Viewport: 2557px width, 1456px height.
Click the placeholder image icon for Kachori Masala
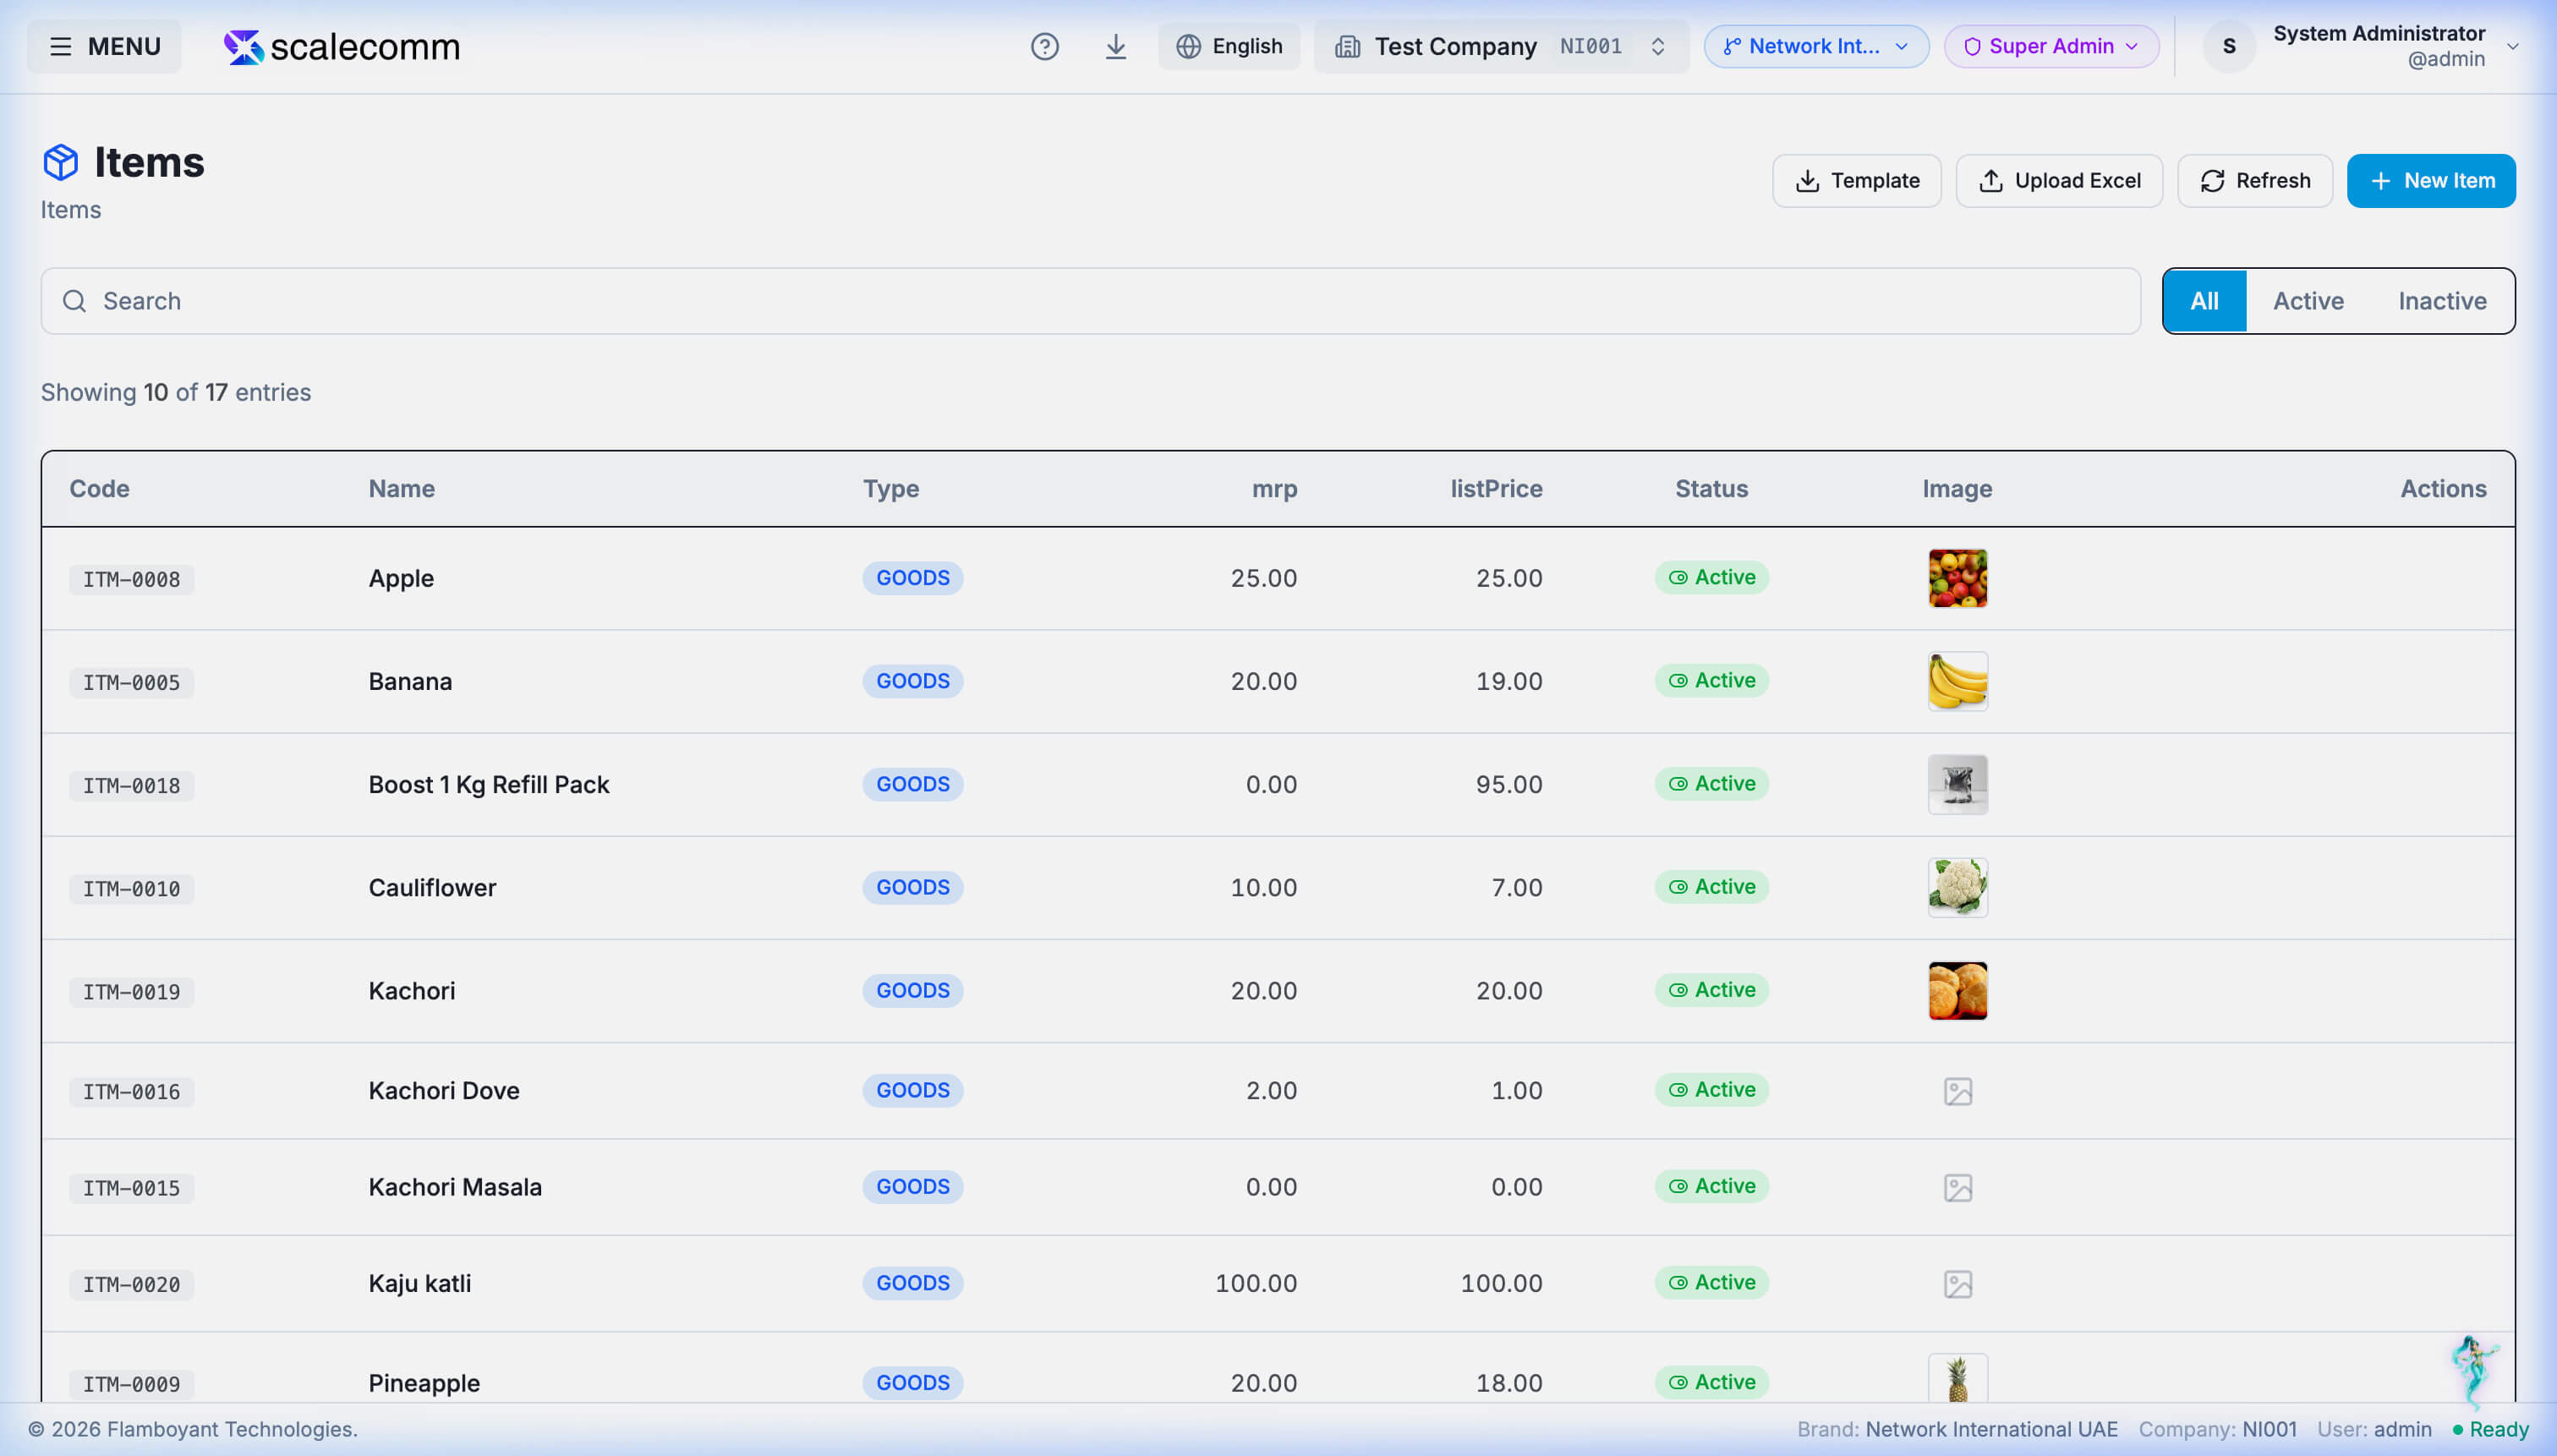[1957, 1187]
